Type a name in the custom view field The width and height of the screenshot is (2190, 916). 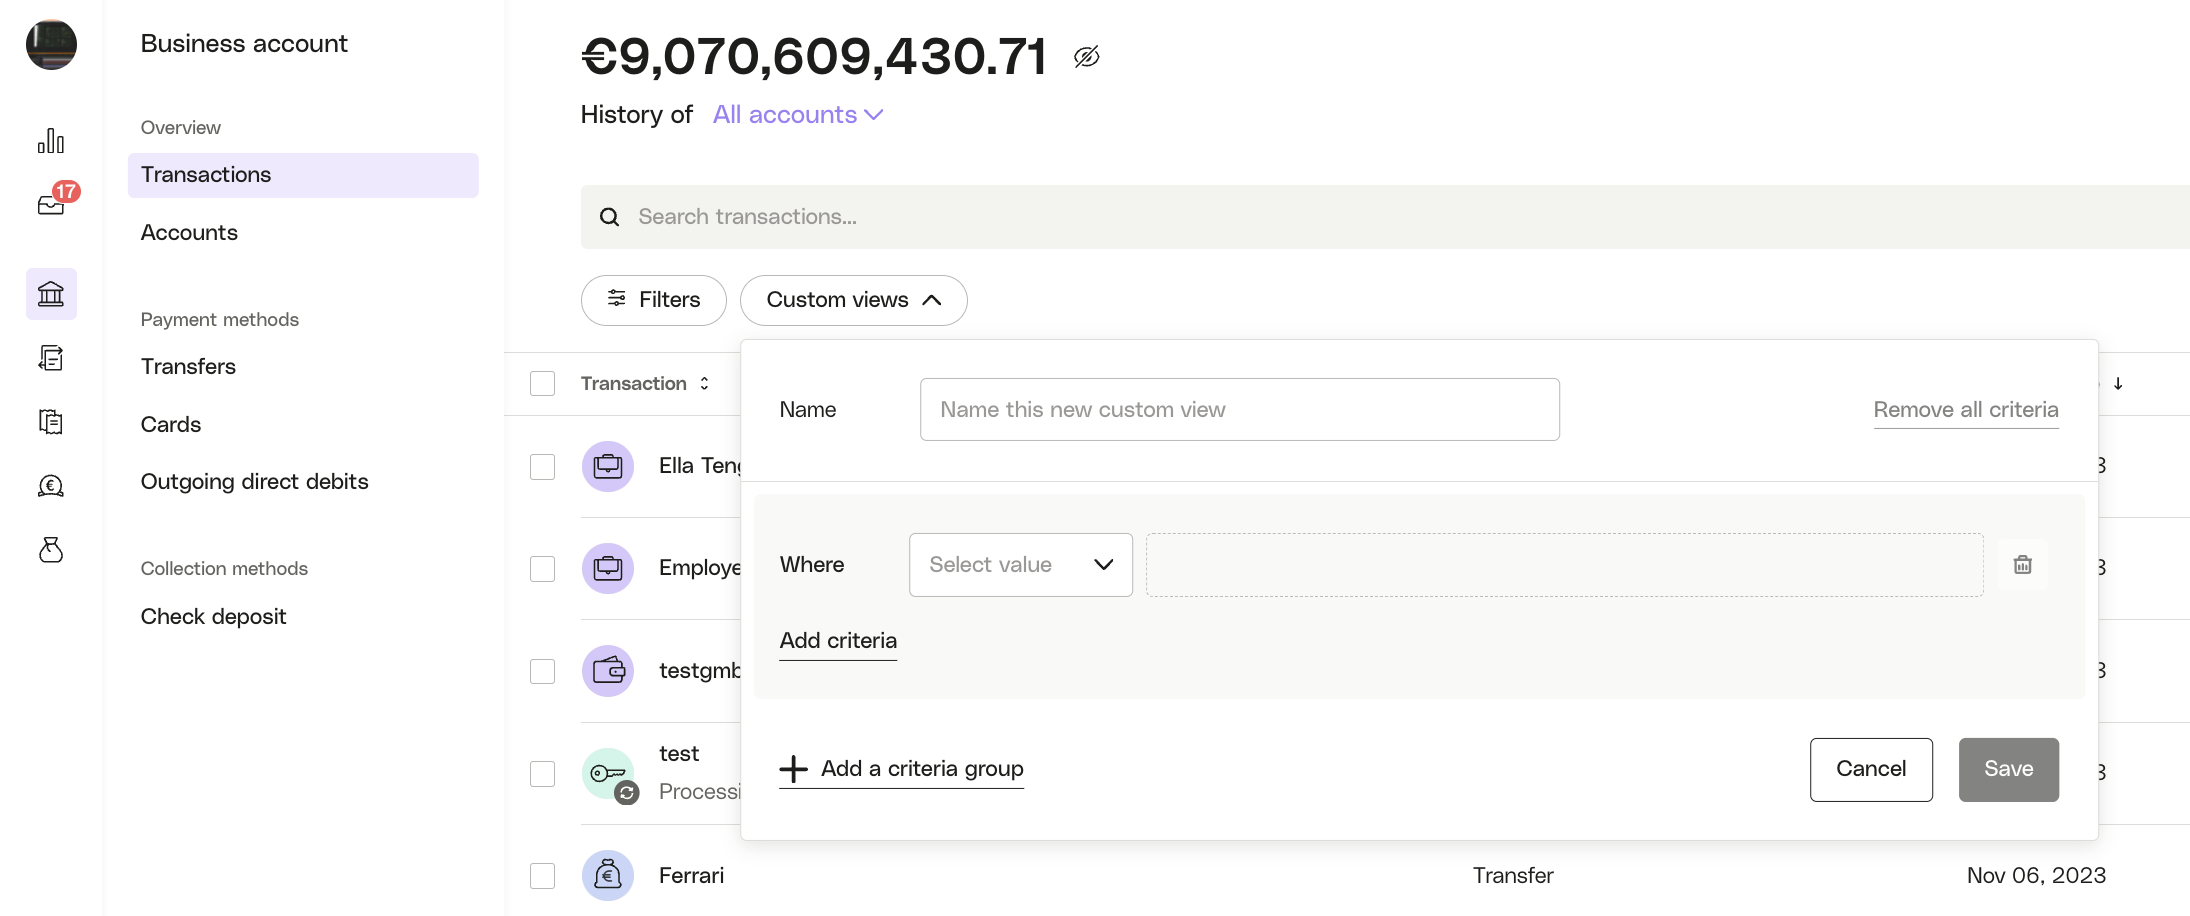pos(1239,409)
